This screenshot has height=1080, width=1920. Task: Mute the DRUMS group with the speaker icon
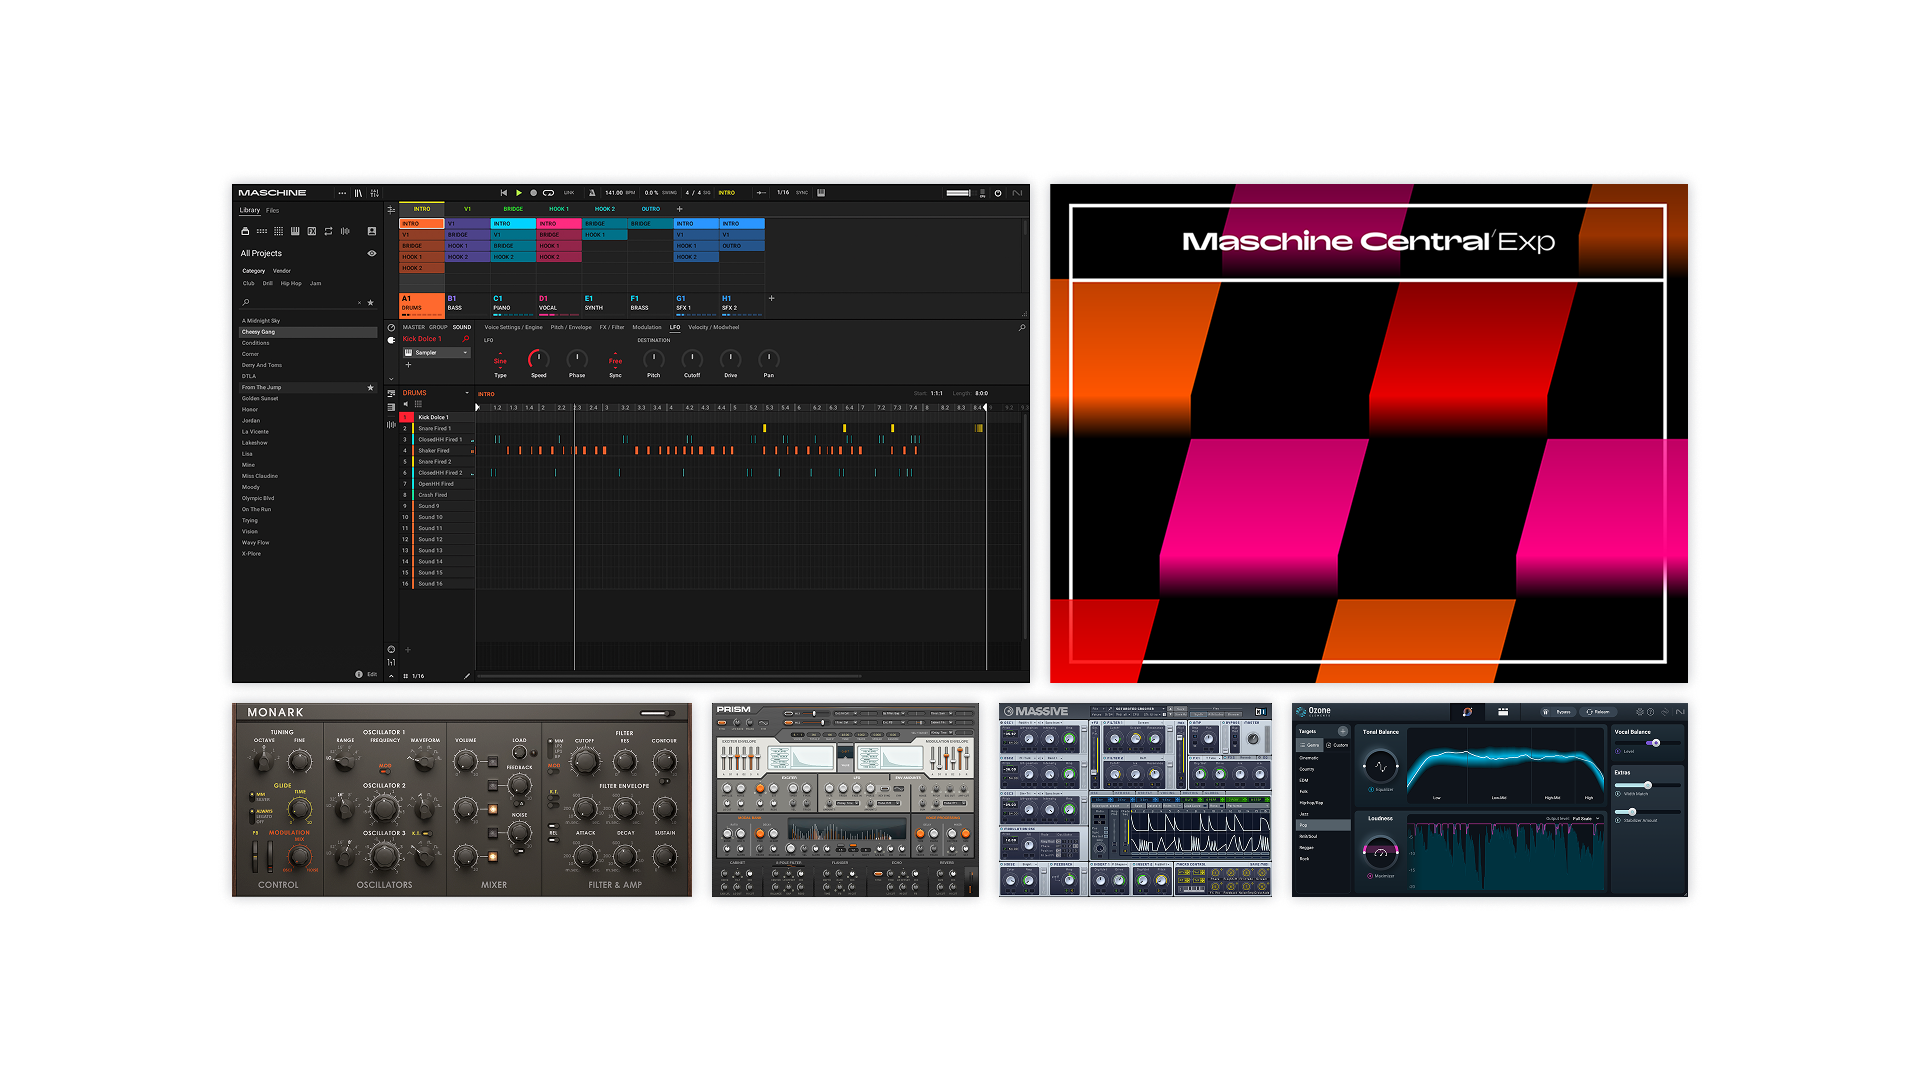406,404
